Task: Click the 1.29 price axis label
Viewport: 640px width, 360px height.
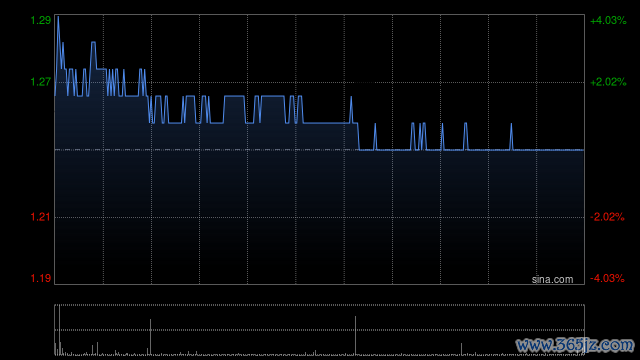Action: tap(41, 20)
